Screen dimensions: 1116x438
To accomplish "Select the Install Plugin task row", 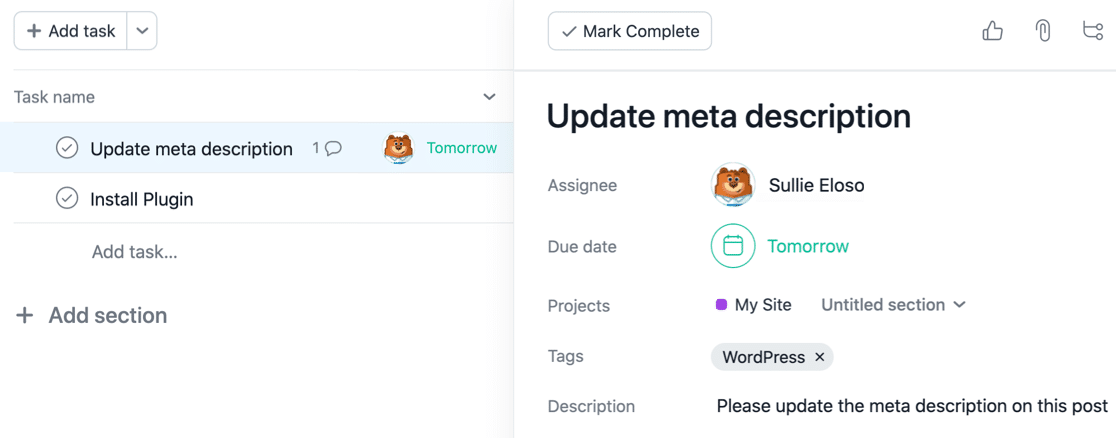I will click(250, 199).
